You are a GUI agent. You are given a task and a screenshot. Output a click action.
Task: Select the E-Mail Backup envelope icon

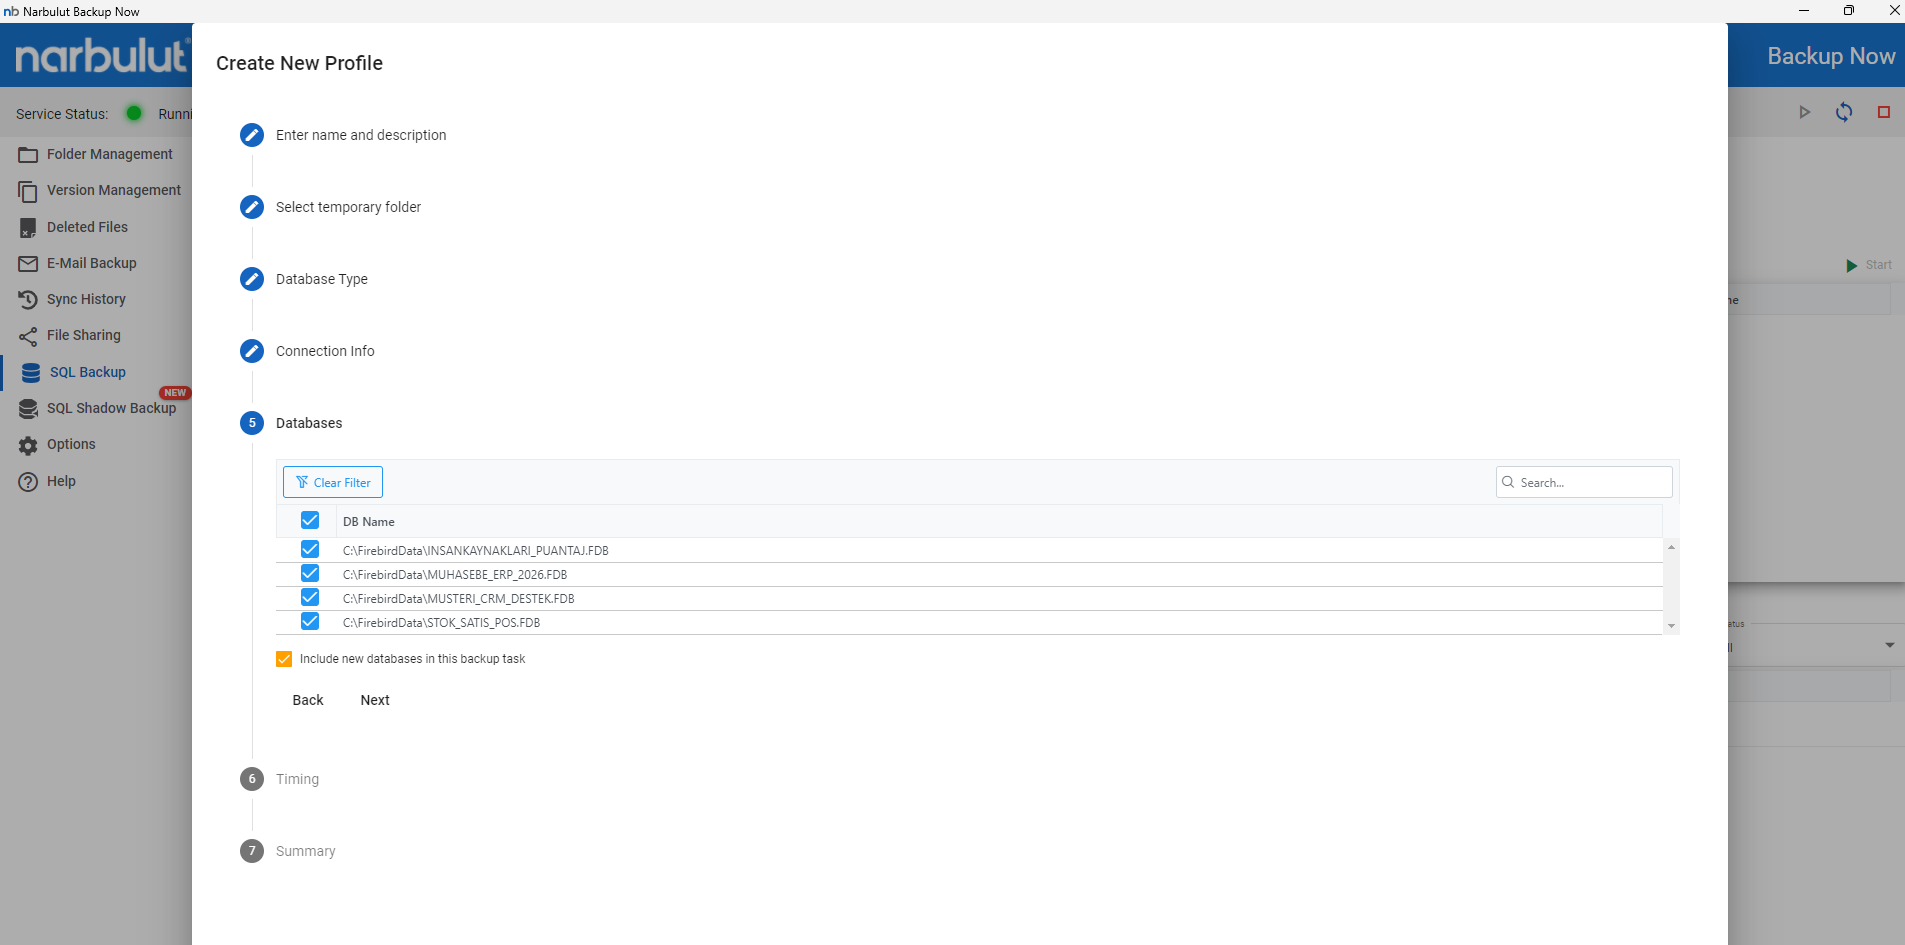coord(28,264)
